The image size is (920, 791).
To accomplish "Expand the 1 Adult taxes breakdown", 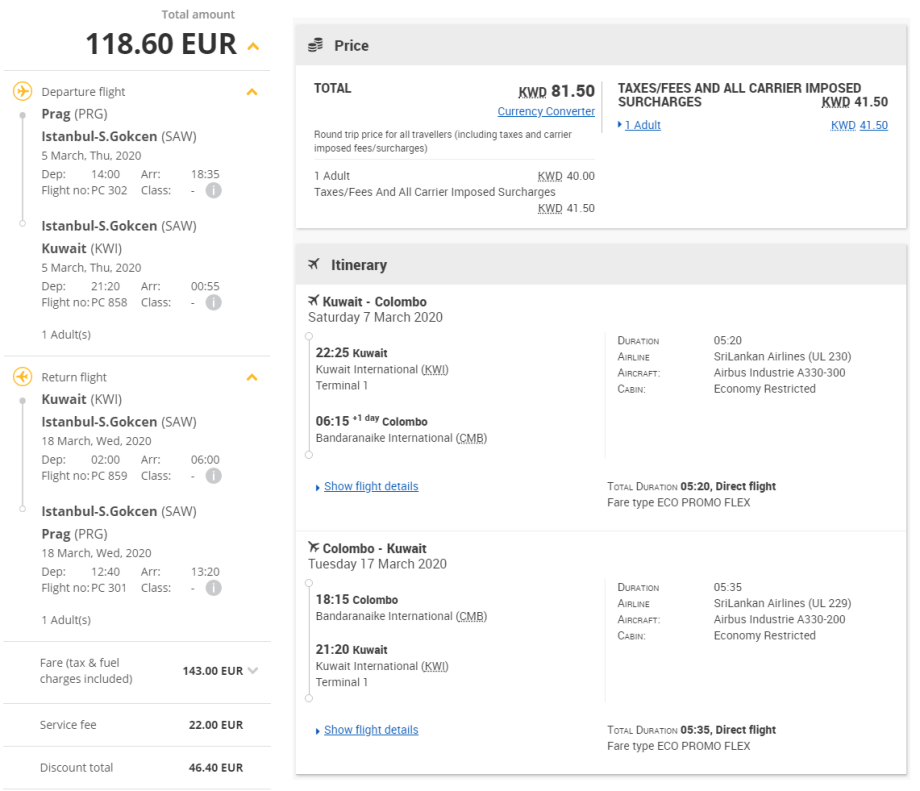I will point(639,125).
